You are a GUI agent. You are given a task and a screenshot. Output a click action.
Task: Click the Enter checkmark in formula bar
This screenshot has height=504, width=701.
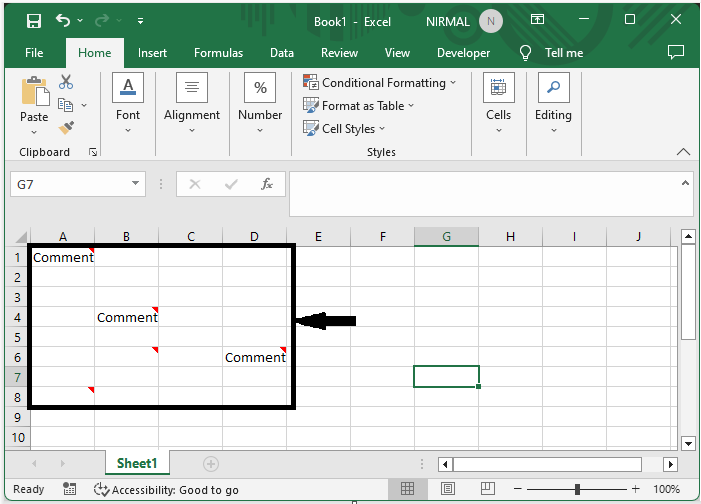point(231,184)
